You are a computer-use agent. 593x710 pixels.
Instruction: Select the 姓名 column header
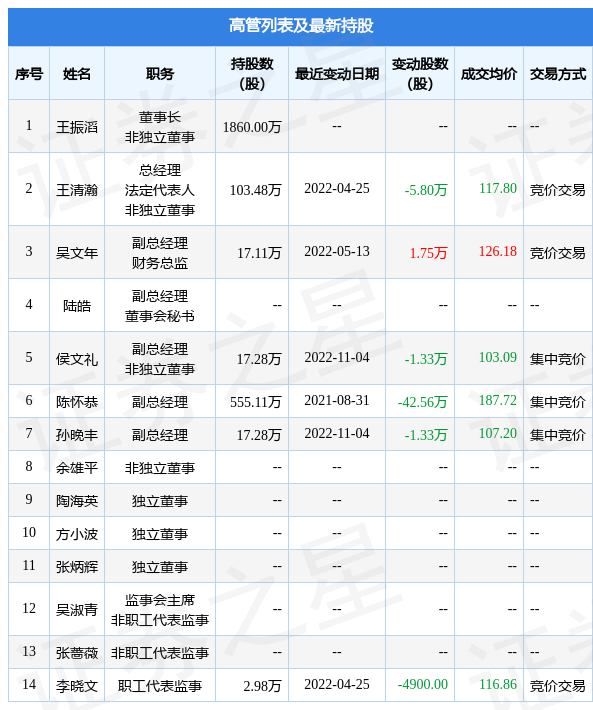pos(77,74)
